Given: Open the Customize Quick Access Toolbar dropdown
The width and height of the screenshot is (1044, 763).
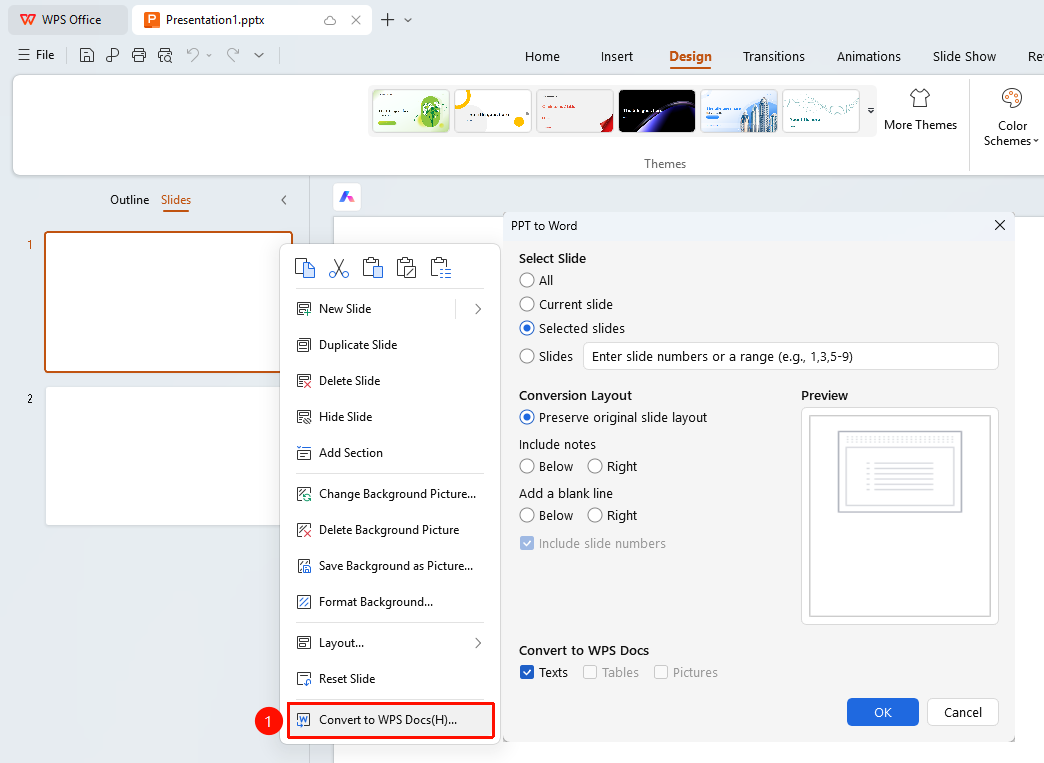Looking at the screenshot, I should click(259, 55).
